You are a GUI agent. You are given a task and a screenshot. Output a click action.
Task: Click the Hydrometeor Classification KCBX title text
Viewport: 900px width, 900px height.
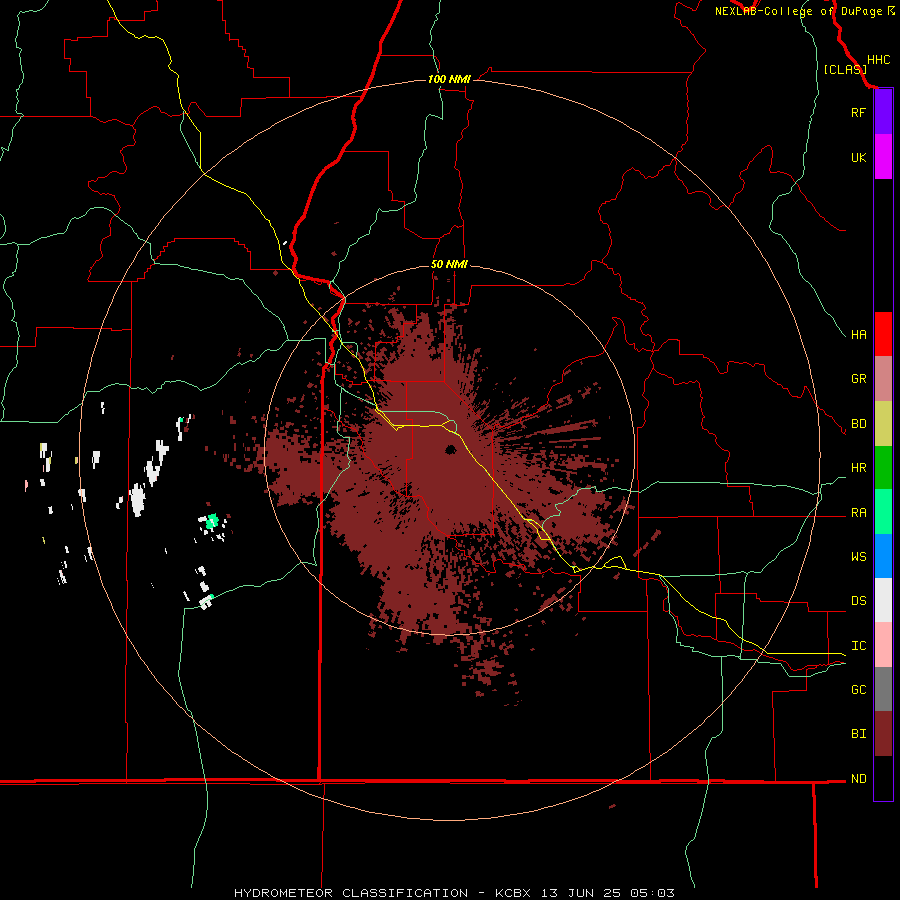[x=454, y=893]
